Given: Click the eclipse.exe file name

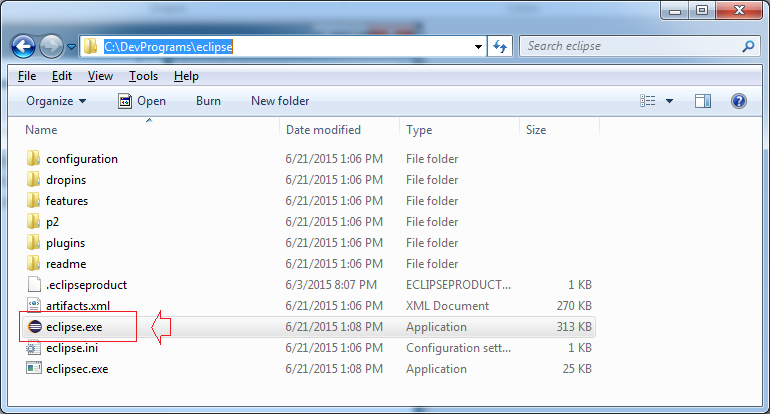Looking at the screenshot, I should tap(74, 327).
